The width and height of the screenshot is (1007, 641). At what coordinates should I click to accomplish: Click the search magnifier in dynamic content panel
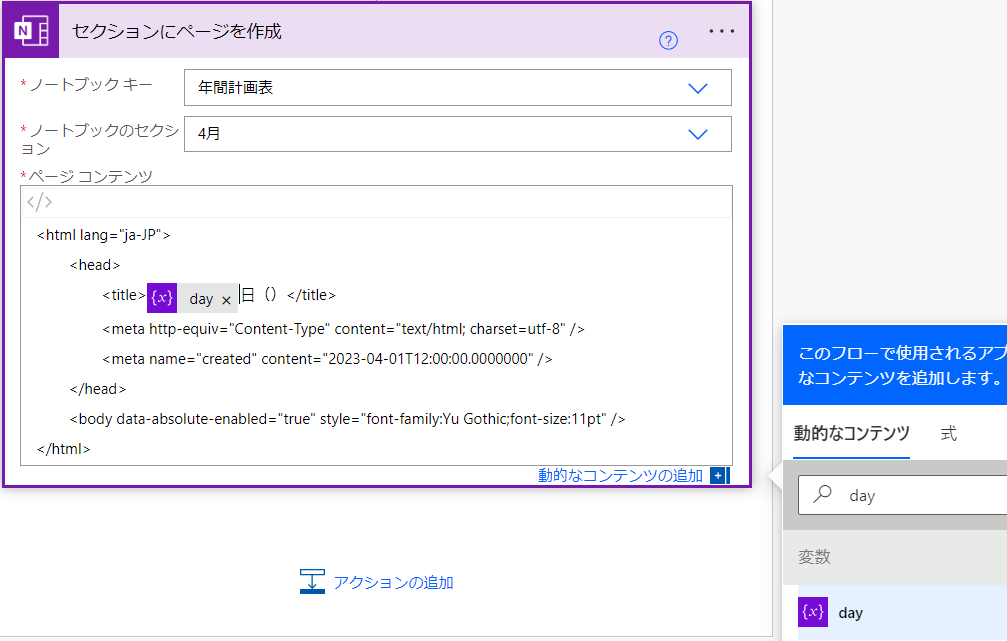(x=823, y=494)
